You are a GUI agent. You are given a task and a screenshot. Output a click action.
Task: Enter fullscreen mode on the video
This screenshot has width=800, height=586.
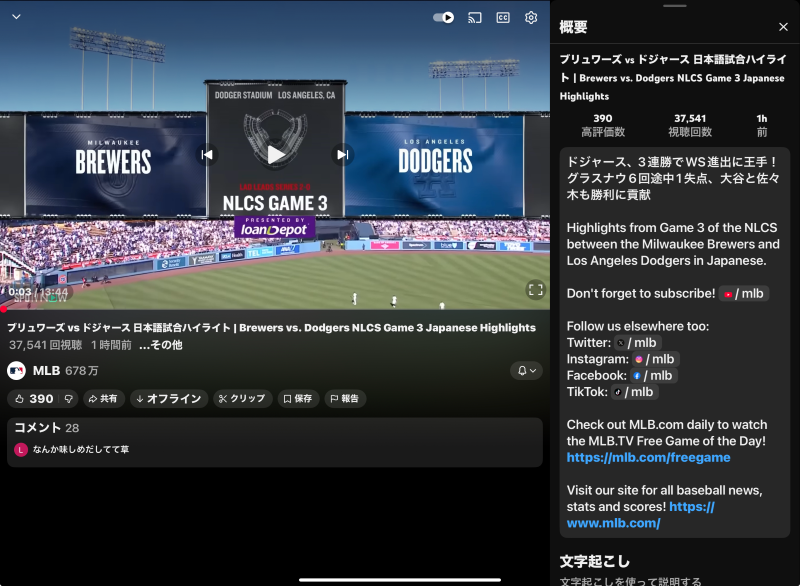click(535, 290)
